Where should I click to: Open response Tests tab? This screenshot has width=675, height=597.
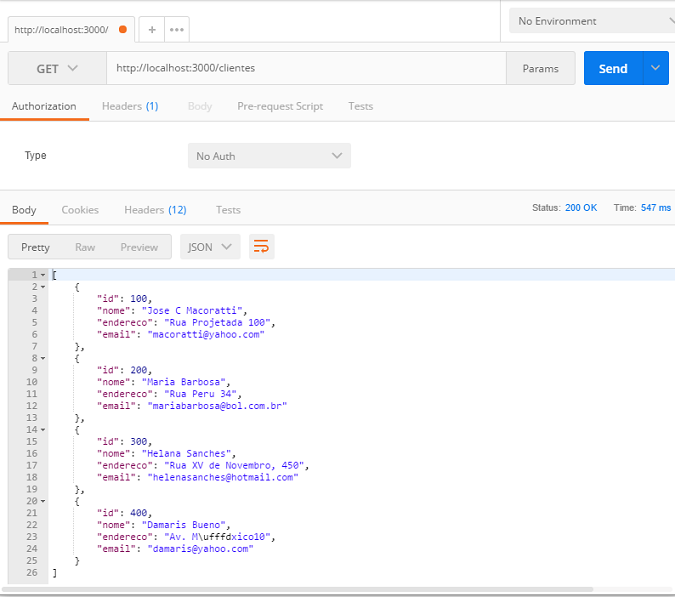[x=228, y=210]
